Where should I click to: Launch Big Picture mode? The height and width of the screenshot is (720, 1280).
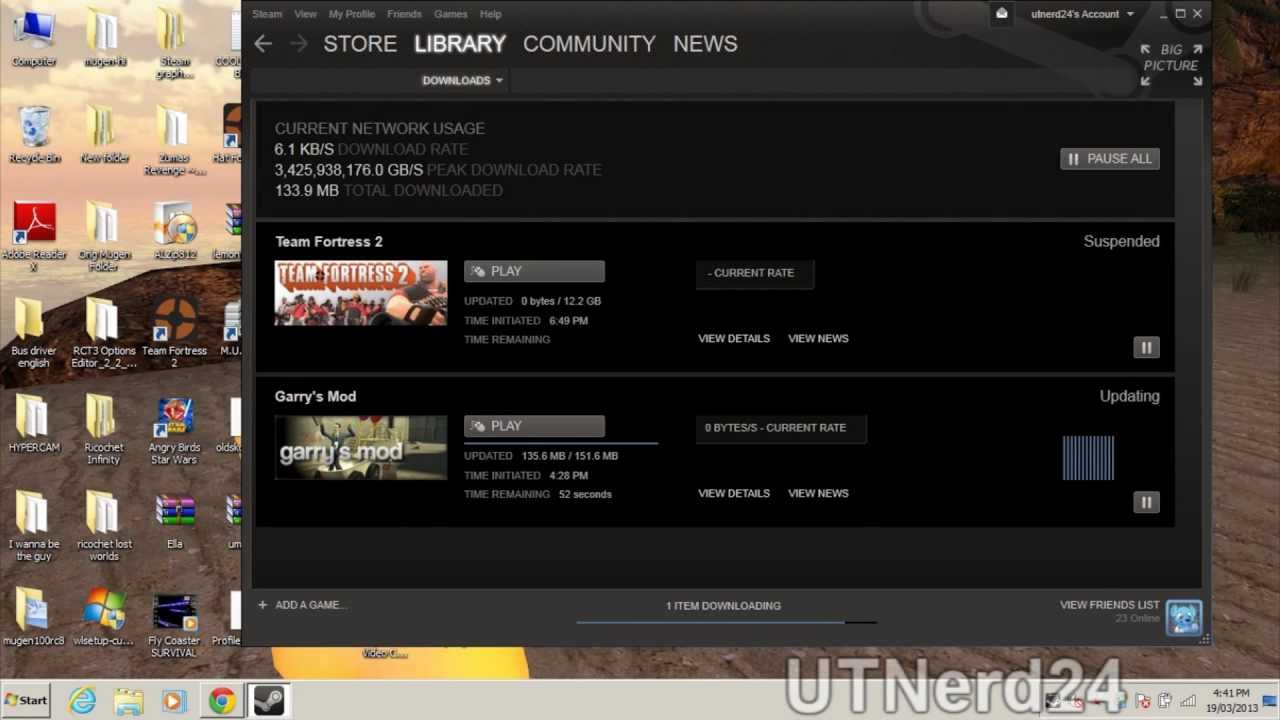(1171, 65)
